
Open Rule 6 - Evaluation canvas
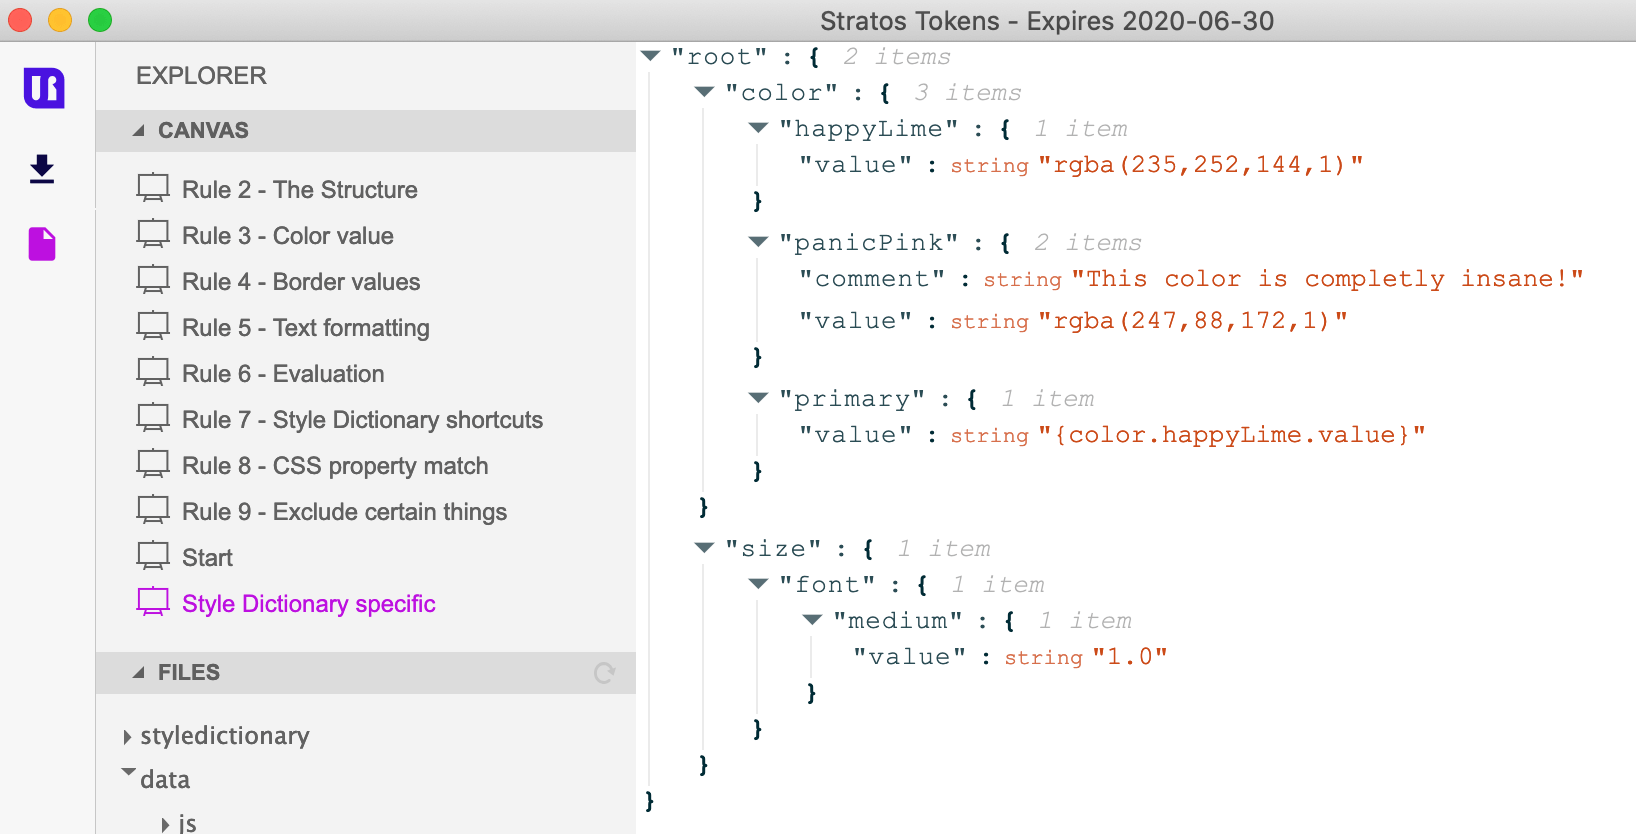(x=283, y=374)
